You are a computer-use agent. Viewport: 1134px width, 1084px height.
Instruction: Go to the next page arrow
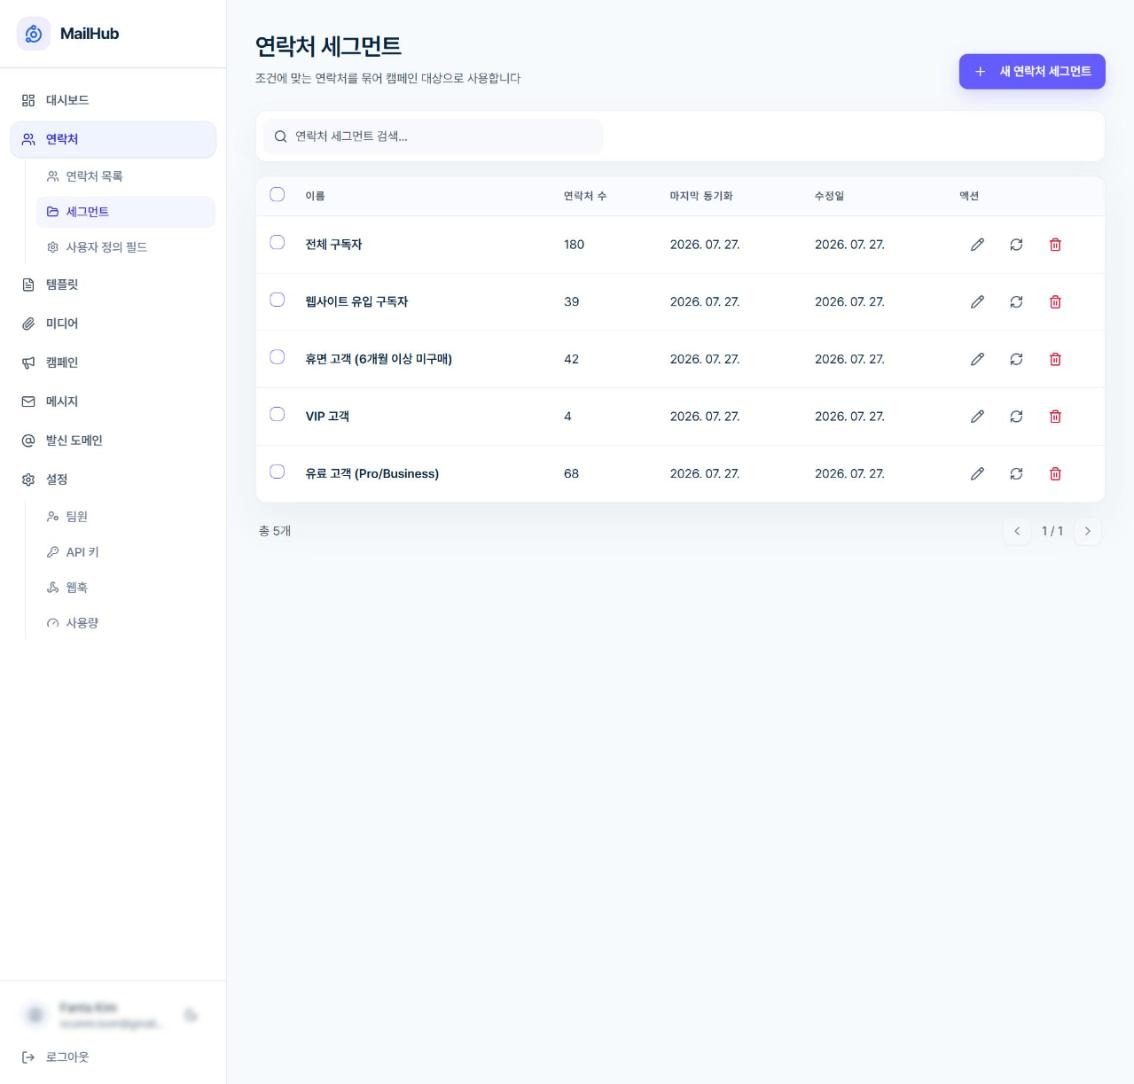[x=1087, y=531]
